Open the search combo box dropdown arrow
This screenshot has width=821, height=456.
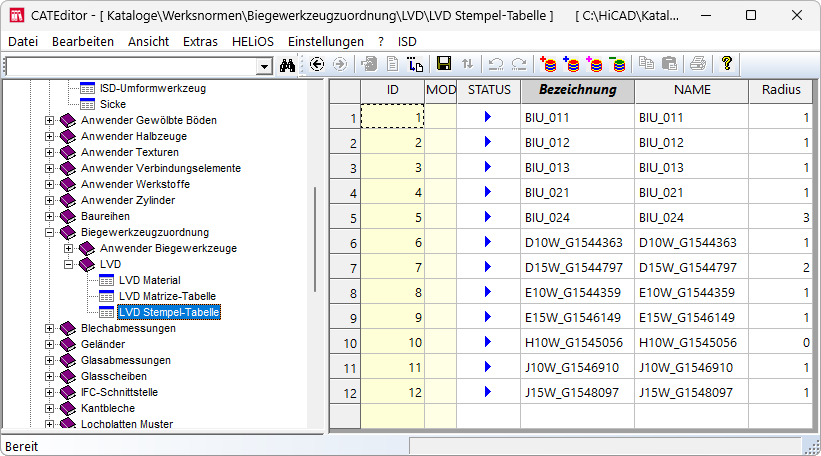264,66
